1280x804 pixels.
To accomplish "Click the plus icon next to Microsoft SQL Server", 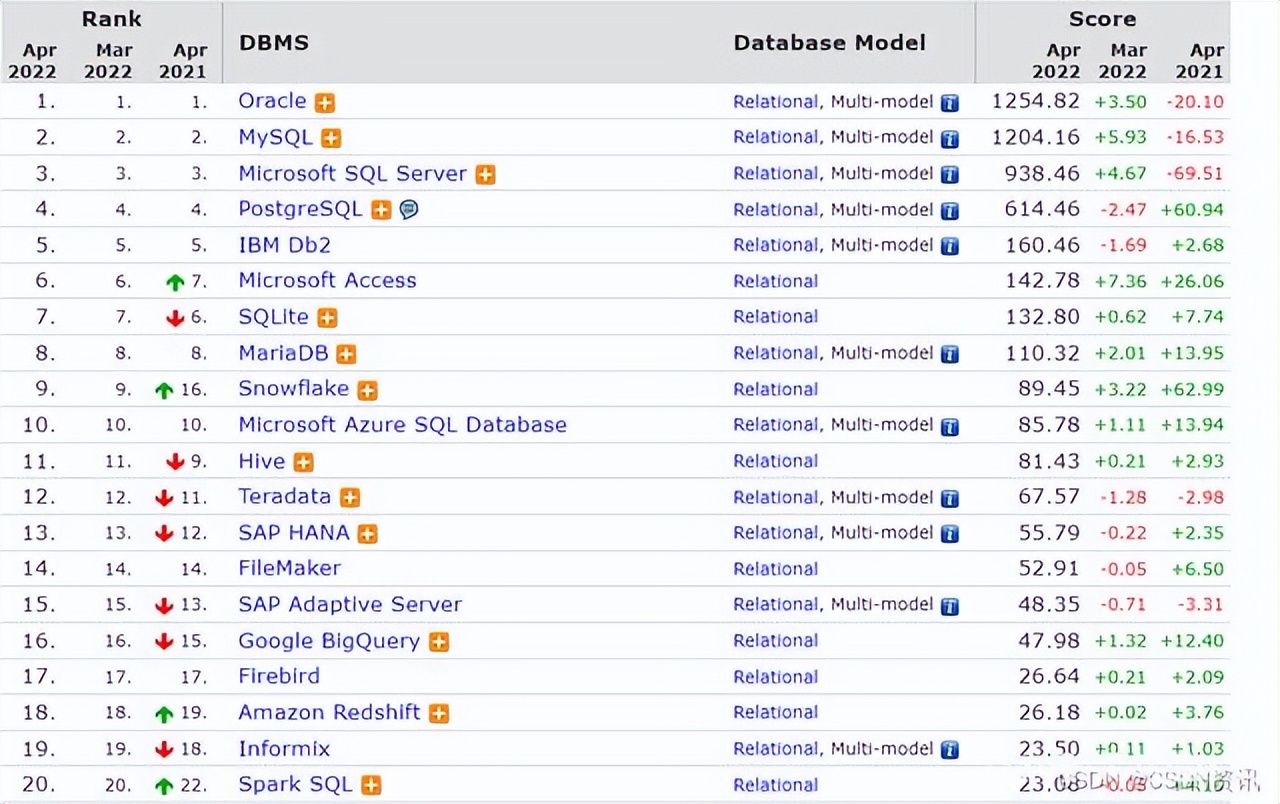I will pyautogui.click(x=485, y=175).
